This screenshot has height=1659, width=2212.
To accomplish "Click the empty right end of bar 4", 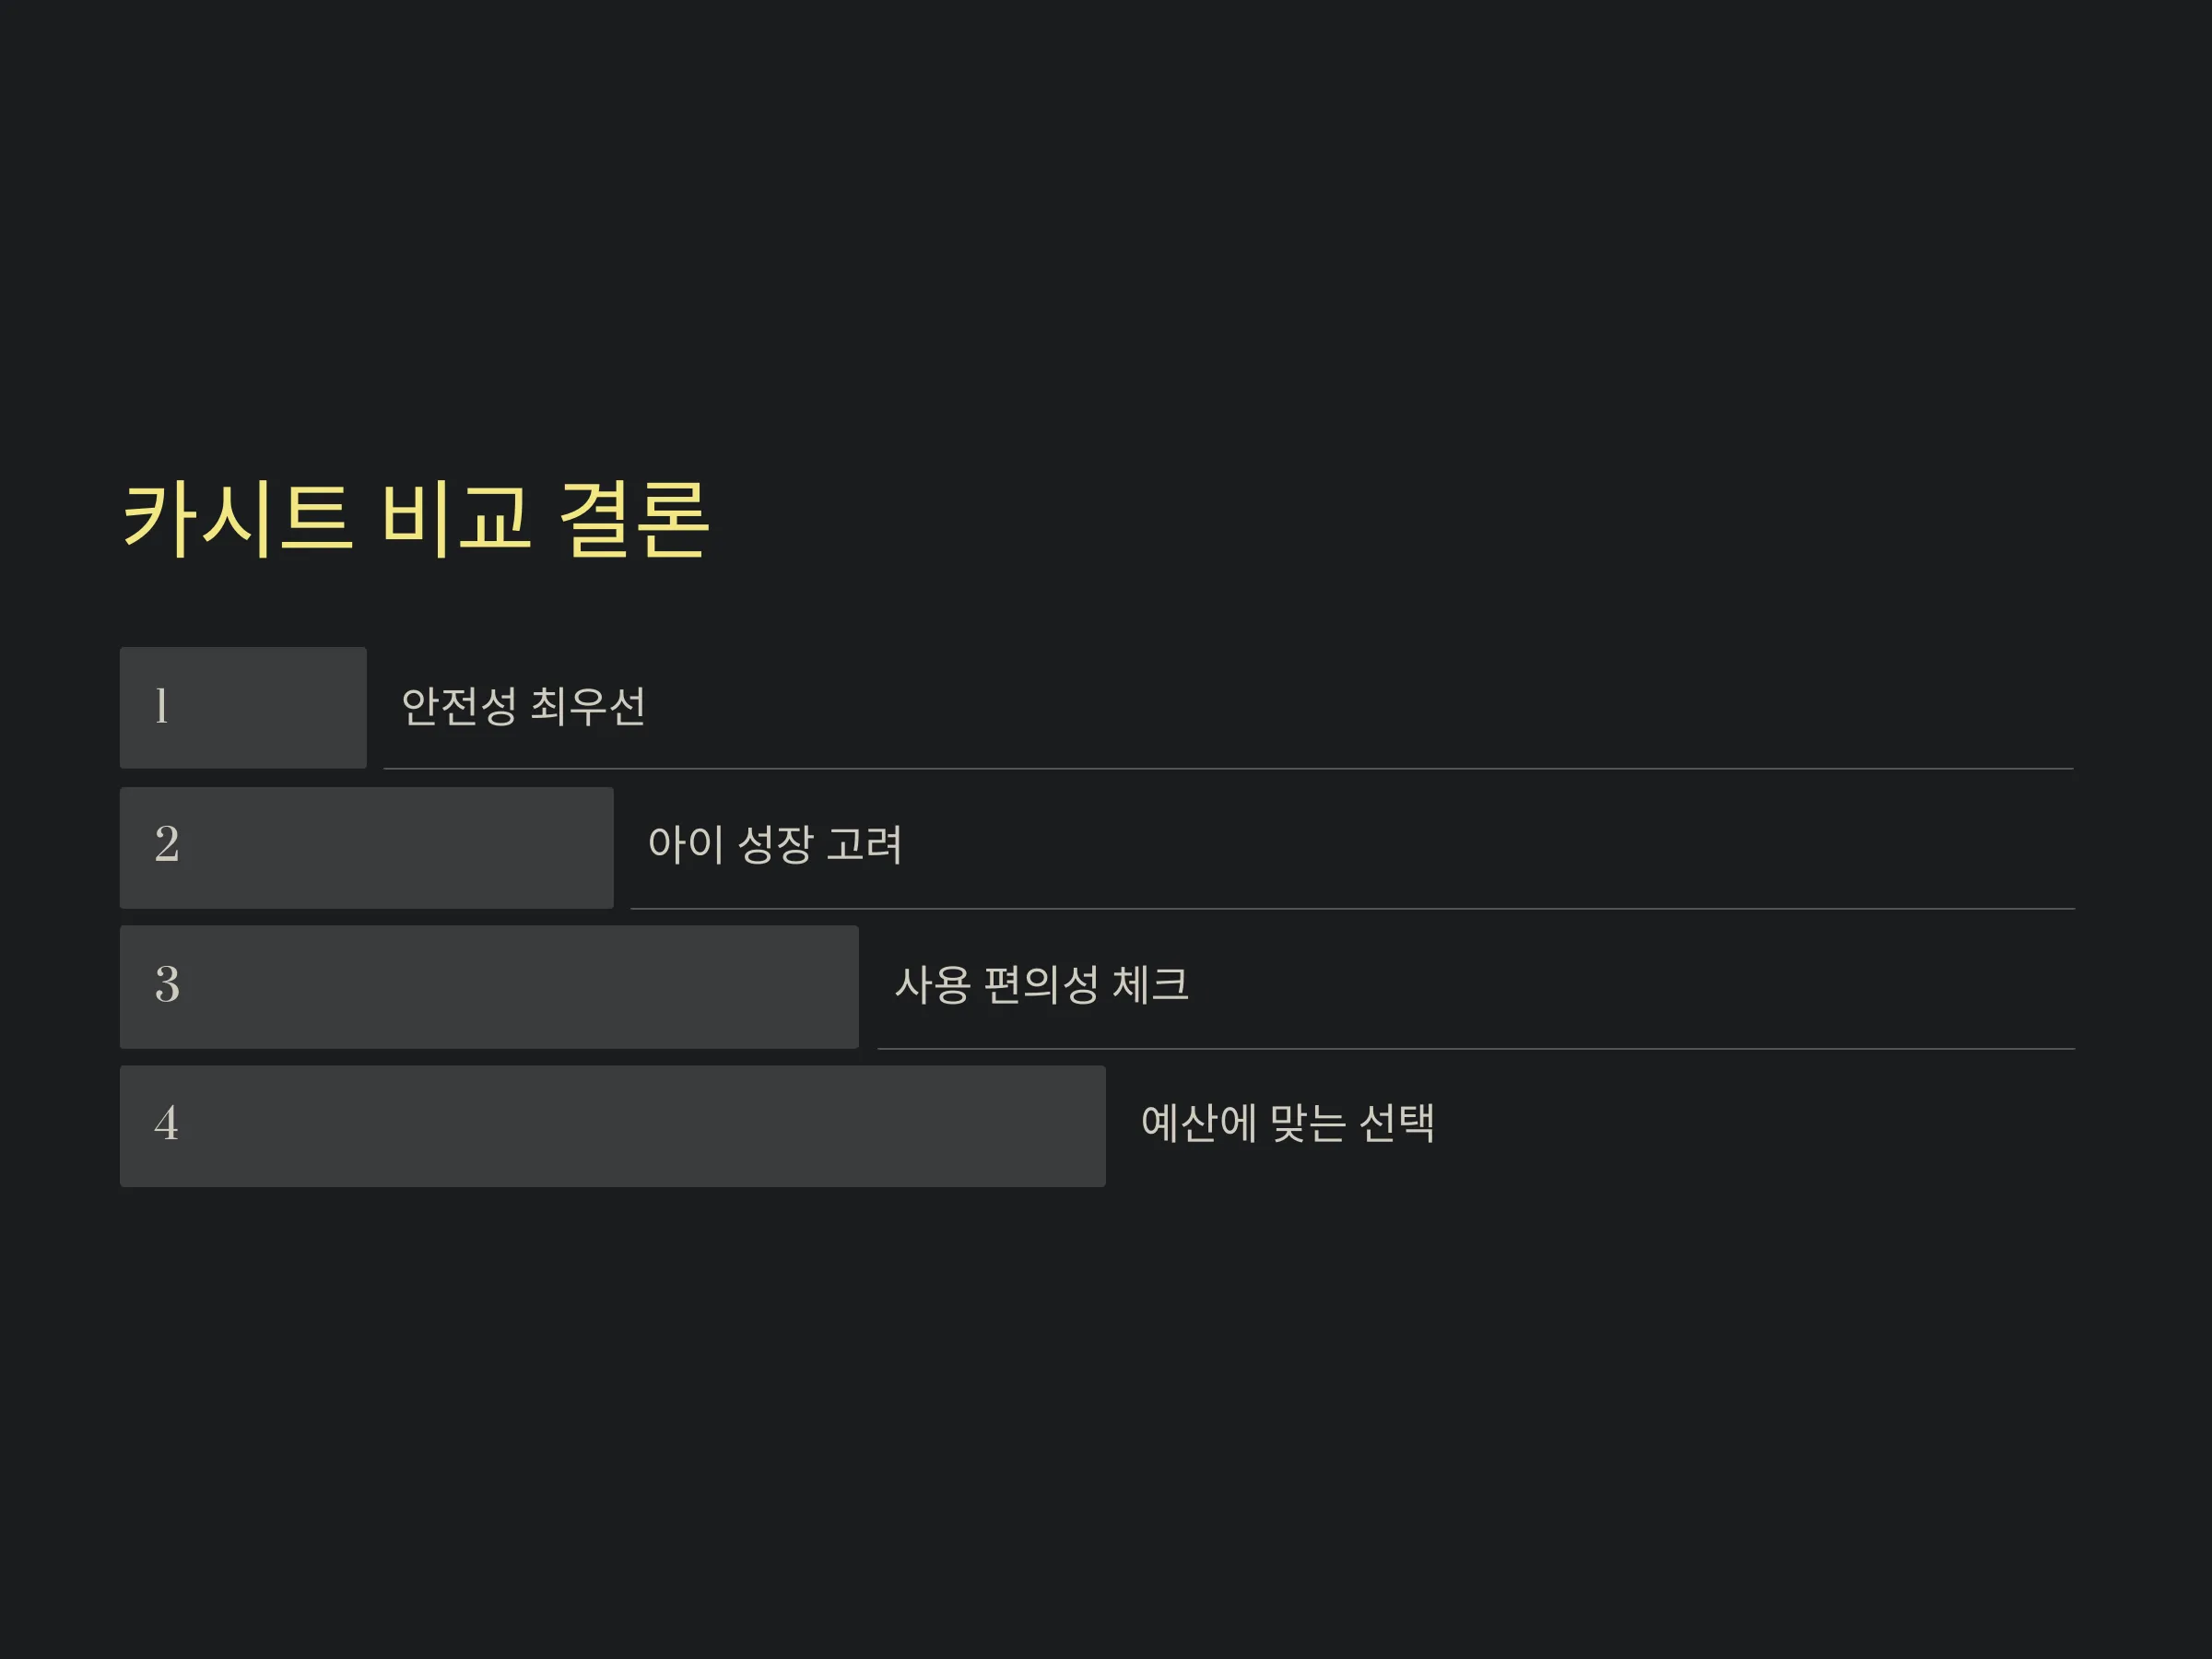I will coord(1000,1126).
